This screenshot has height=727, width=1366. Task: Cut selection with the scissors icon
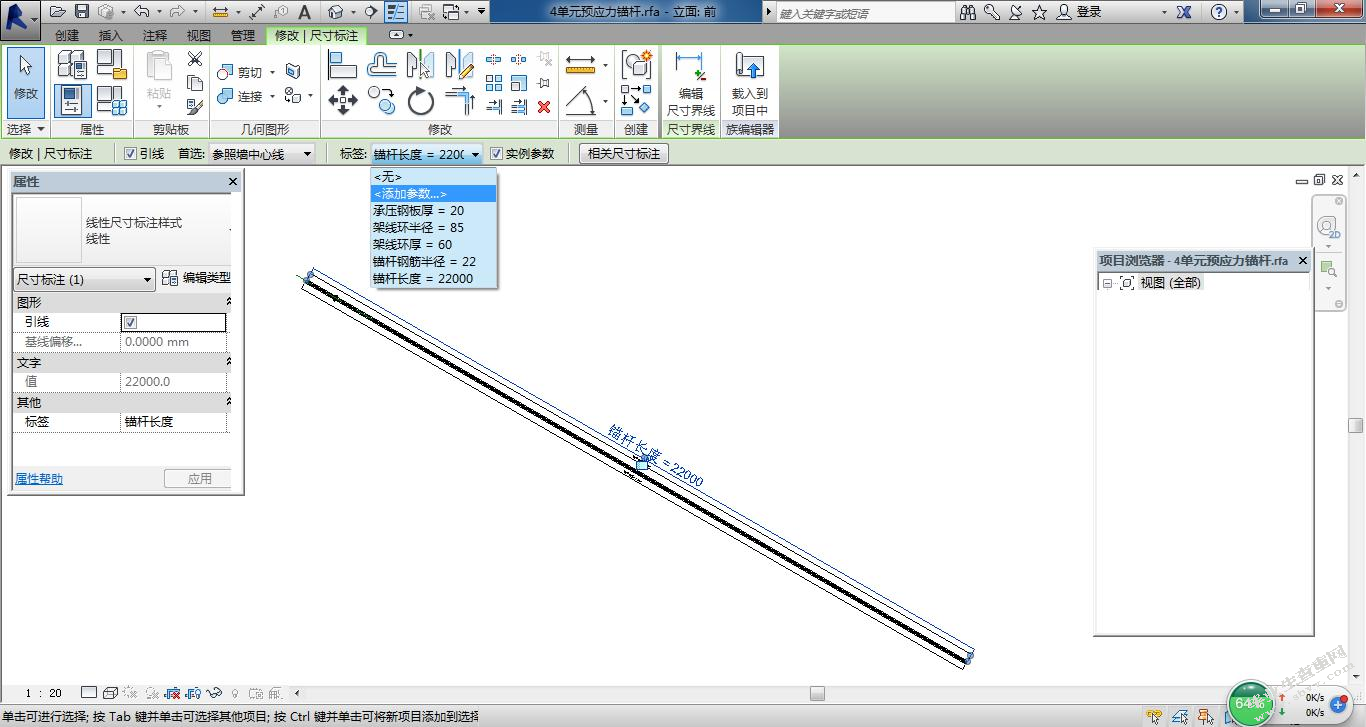point(195,59)
